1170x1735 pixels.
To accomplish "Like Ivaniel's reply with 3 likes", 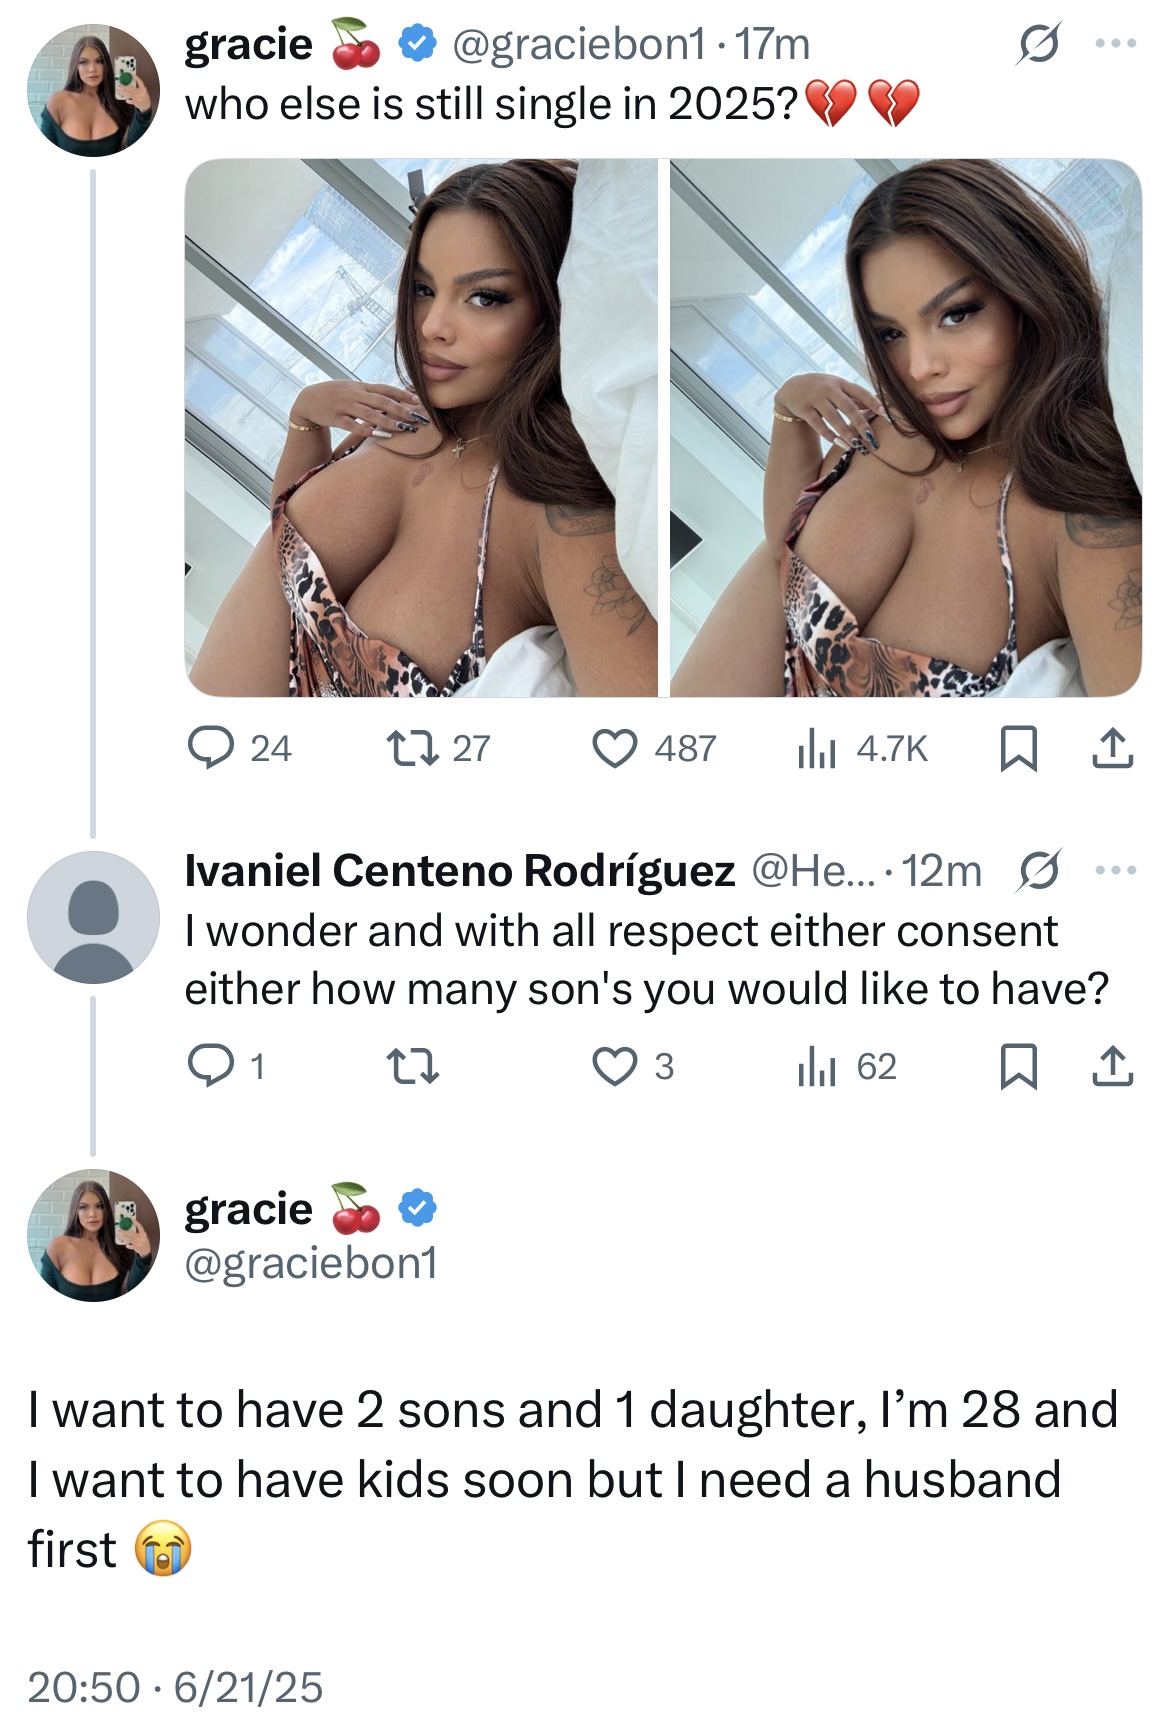I will (614, 1066).
